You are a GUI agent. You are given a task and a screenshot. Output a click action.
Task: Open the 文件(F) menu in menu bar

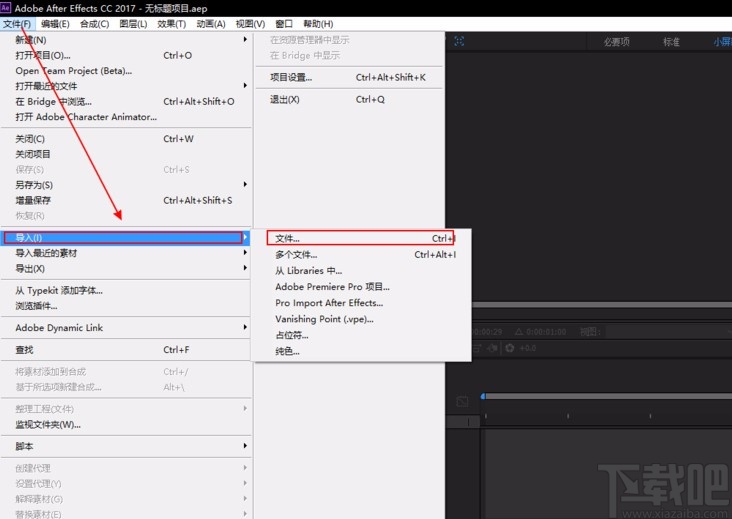[x=17, y=24]
